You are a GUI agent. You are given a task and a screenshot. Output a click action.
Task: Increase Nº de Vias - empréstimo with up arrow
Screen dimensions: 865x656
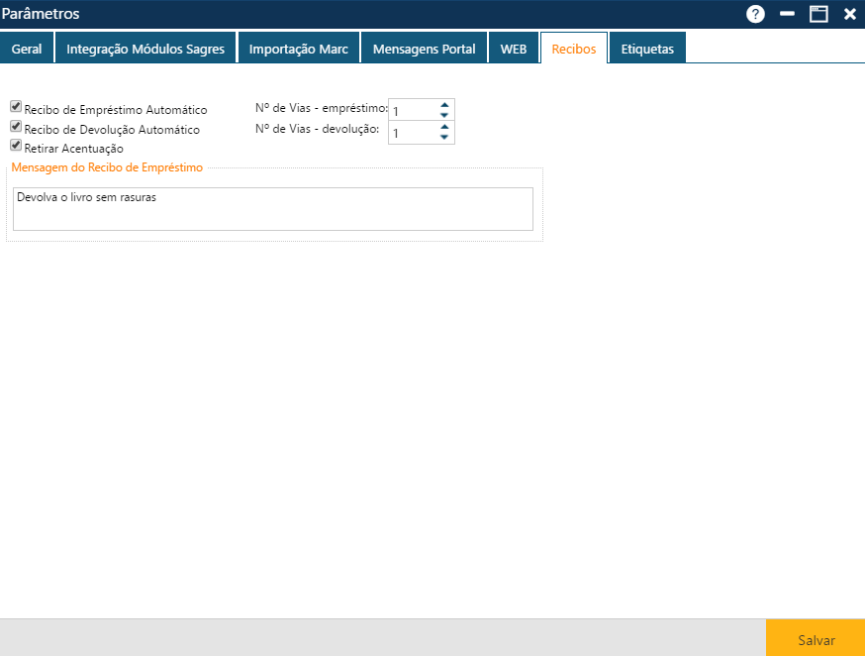[445, 105]
